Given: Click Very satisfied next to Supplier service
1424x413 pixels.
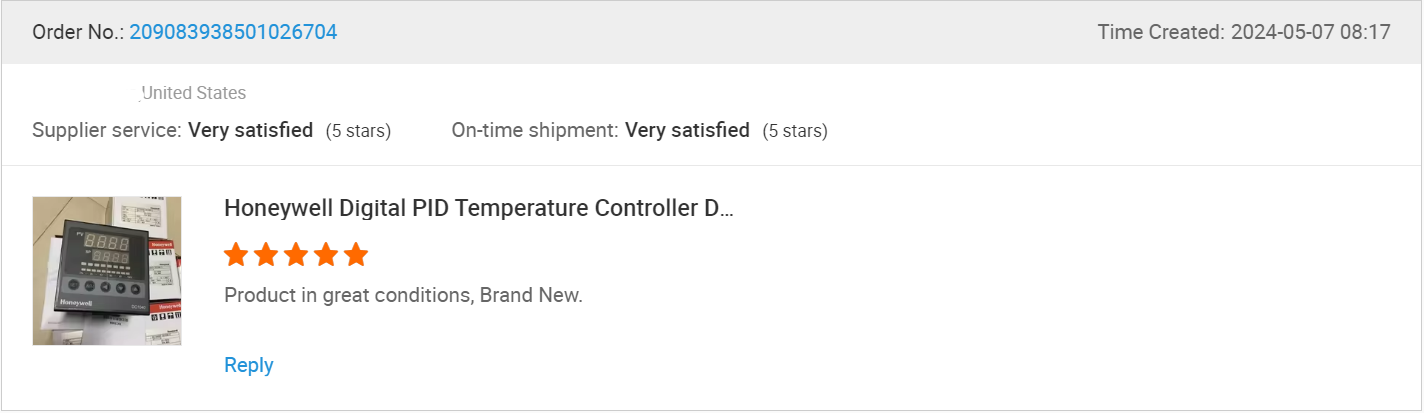Looking at the screenshot, I should click(x=250, y=130).
